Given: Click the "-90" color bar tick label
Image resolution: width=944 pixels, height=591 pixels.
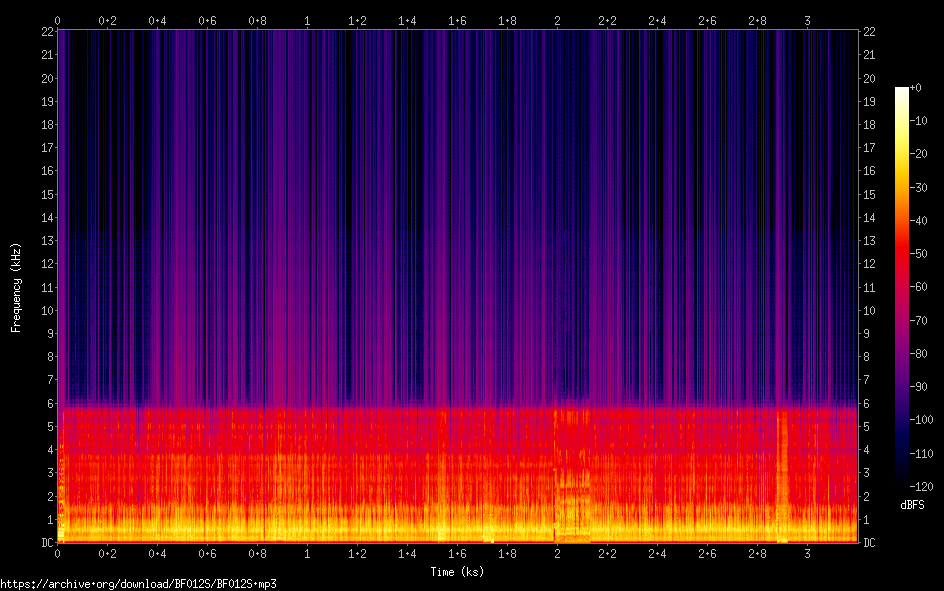Looking at the screenshot, I should (x=918, y=387).
